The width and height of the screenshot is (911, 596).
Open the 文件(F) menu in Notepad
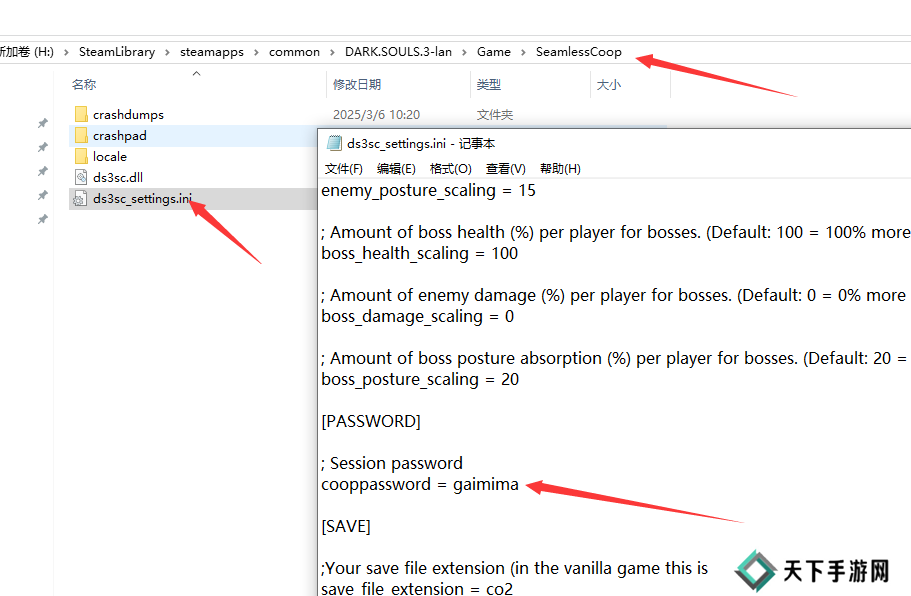coord(344,169)
